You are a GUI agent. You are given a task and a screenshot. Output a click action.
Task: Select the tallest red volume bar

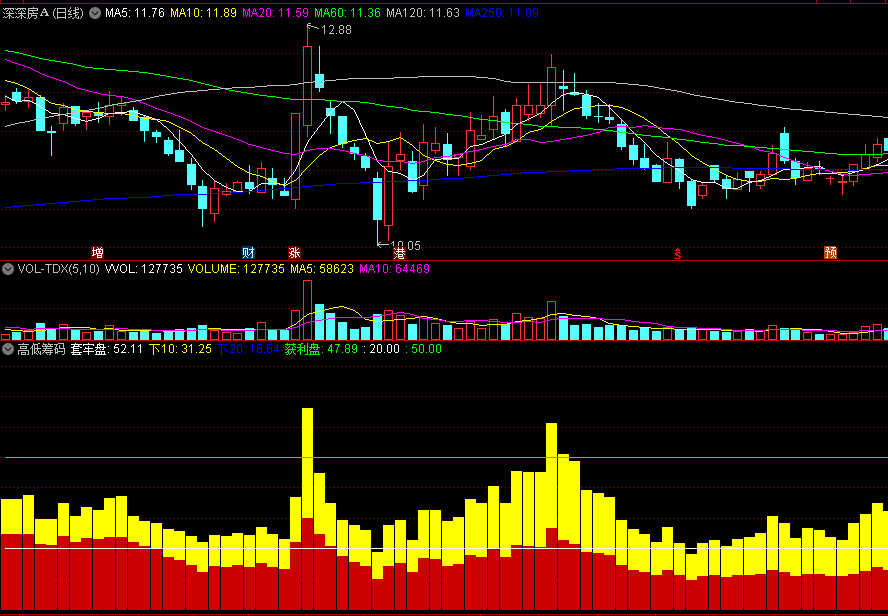click(x=308, y=310)
